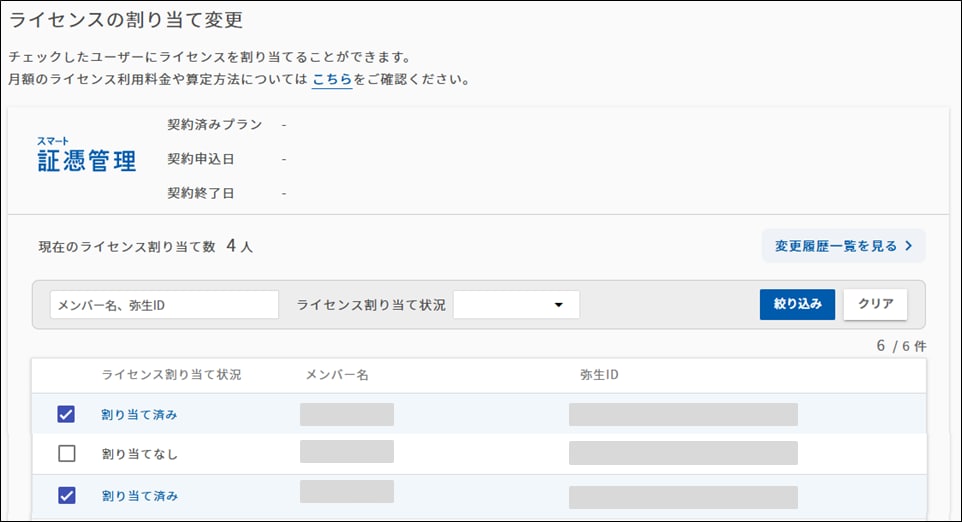Uncheck the third row's 割り当て済み checkbox
The height and width of the screenshot is (522, 962).
coord(67,495)
